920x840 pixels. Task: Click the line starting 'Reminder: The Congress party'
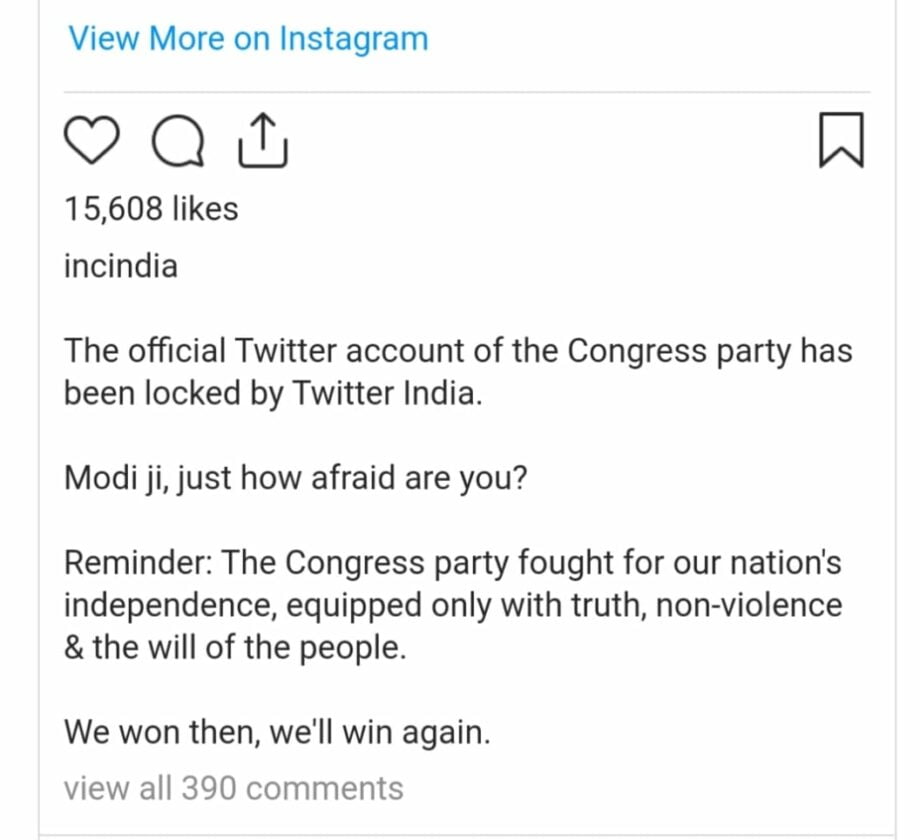tap(452, 563)
